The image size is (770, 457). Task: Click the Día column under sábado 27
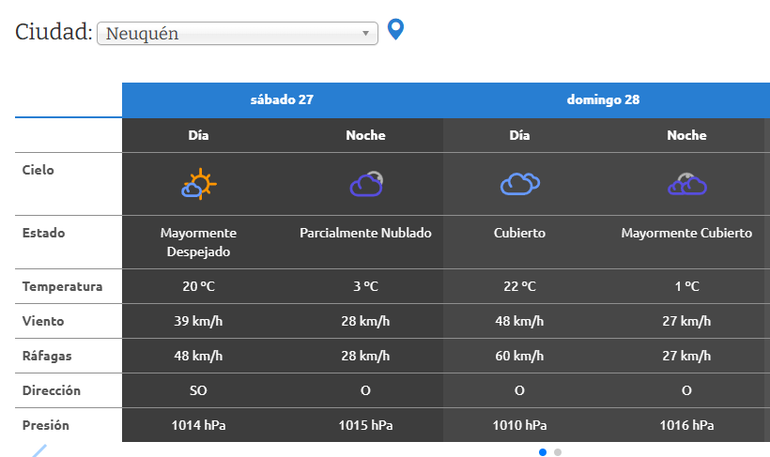coord(198,135)
